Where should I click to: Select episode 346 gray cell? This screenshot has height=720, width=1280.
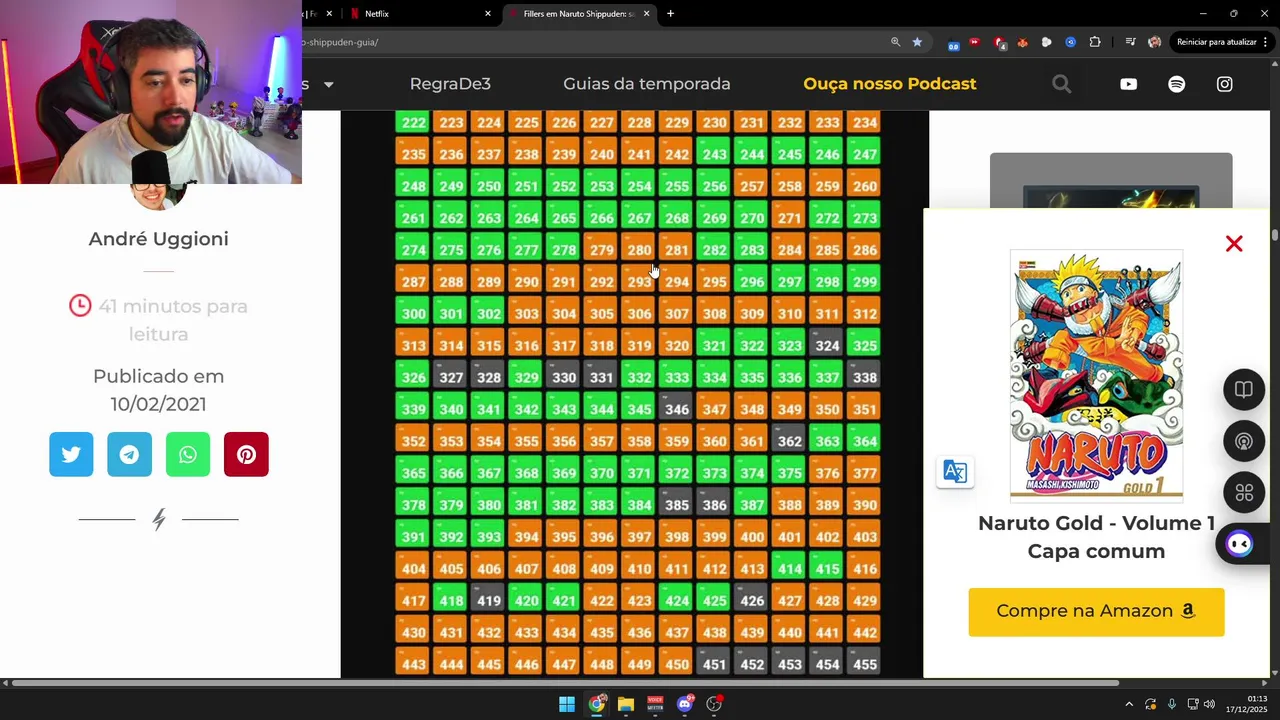point(677,410)
